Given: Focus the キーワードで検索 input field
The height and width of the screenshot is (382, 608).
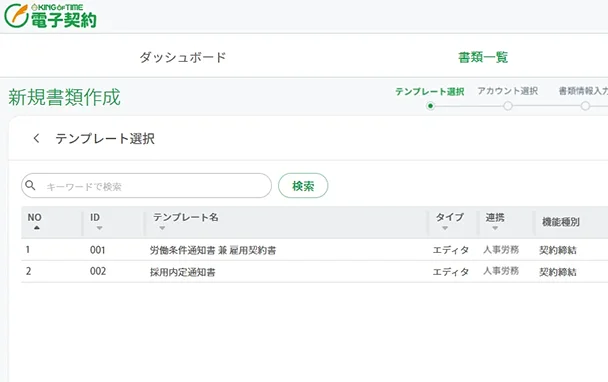Looking at the screenshot, I should tap(147, 186).
